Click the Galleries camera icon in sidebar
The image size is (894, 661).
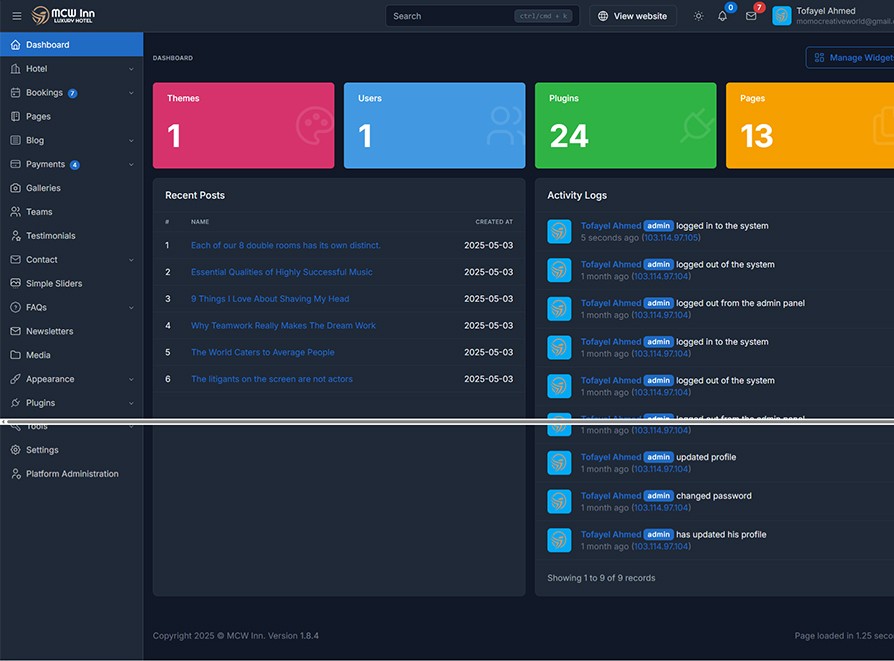(16, 188)
